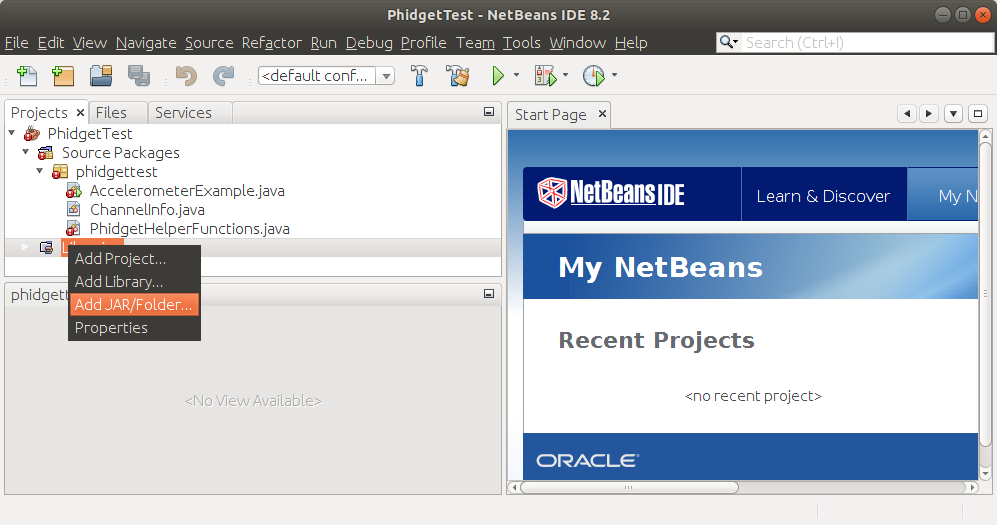Click the Debug Project icon
The image size is (997, 525).
(545, 76)
